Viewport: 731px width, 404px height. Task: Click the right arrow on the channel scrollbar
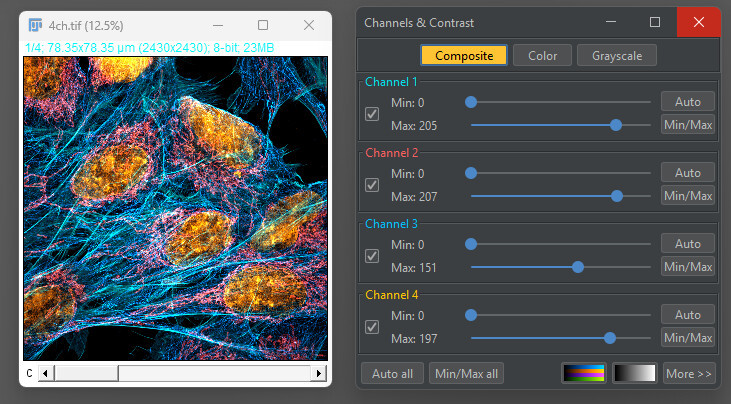pyautogui.click(x=319, y=373)
